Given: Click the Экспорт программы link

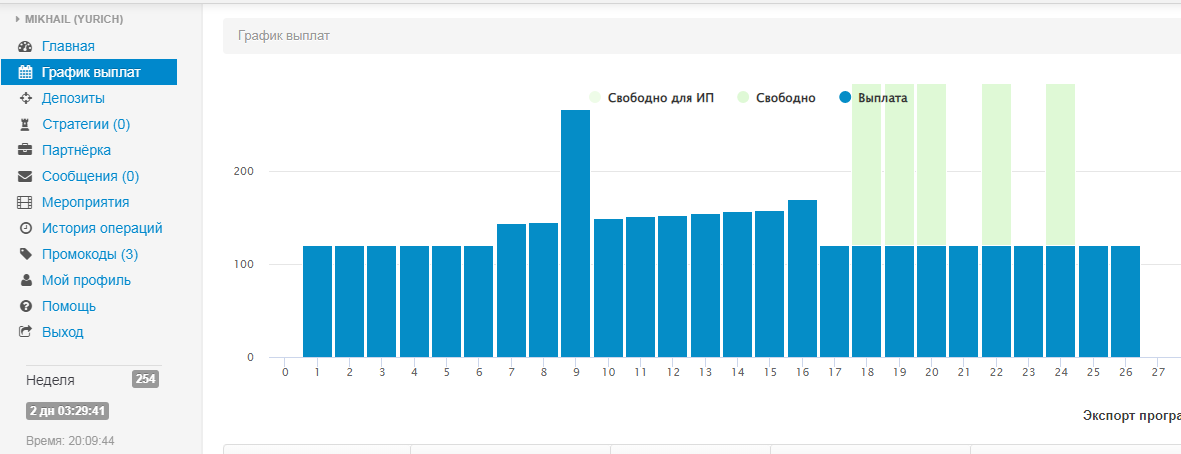Looking at the screenshot, I should click(1130, 415).
